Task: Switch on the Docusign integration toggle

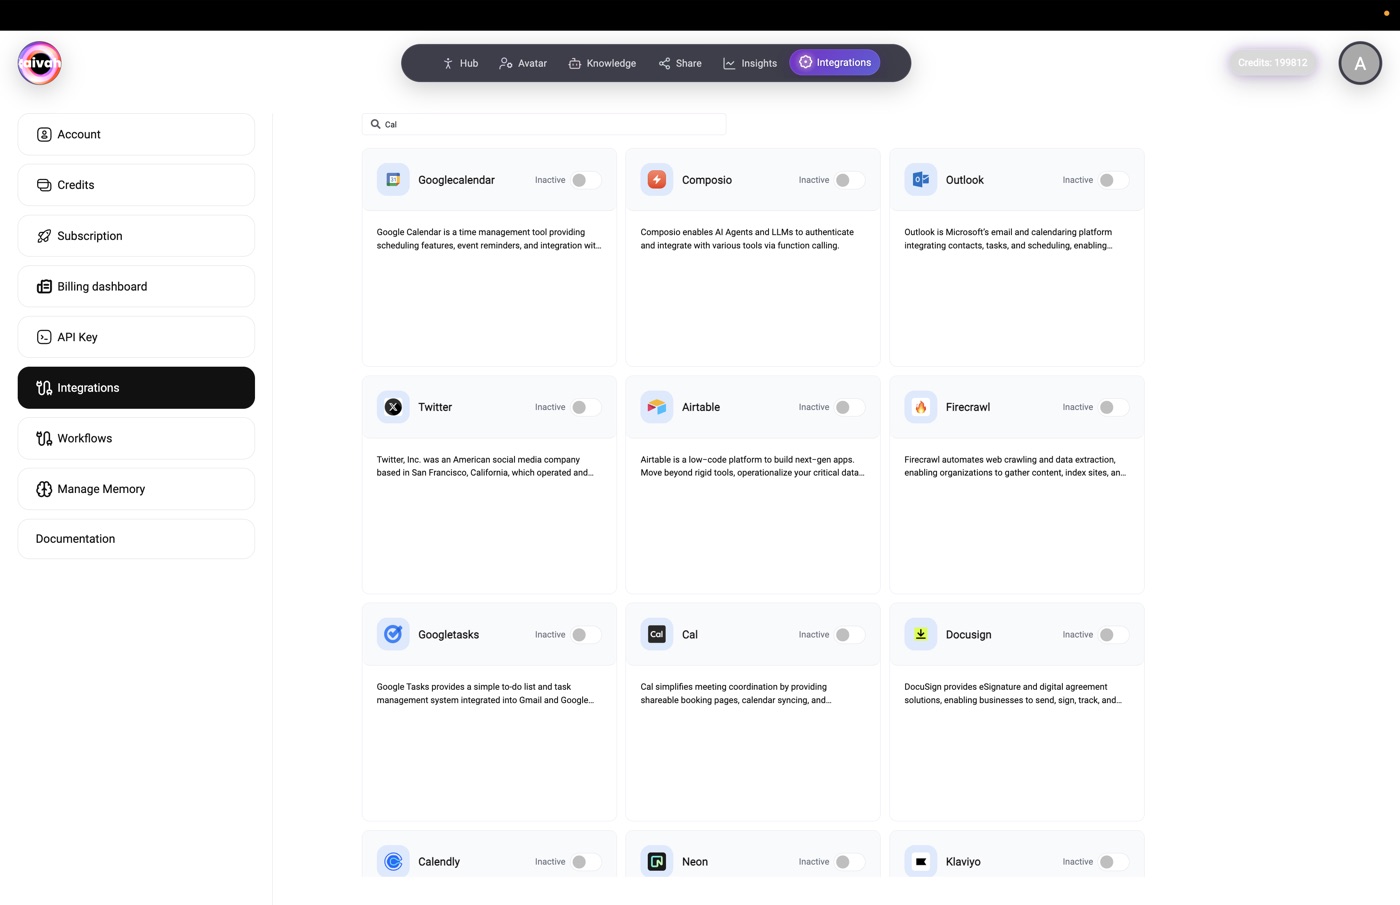Action: 1114,635
